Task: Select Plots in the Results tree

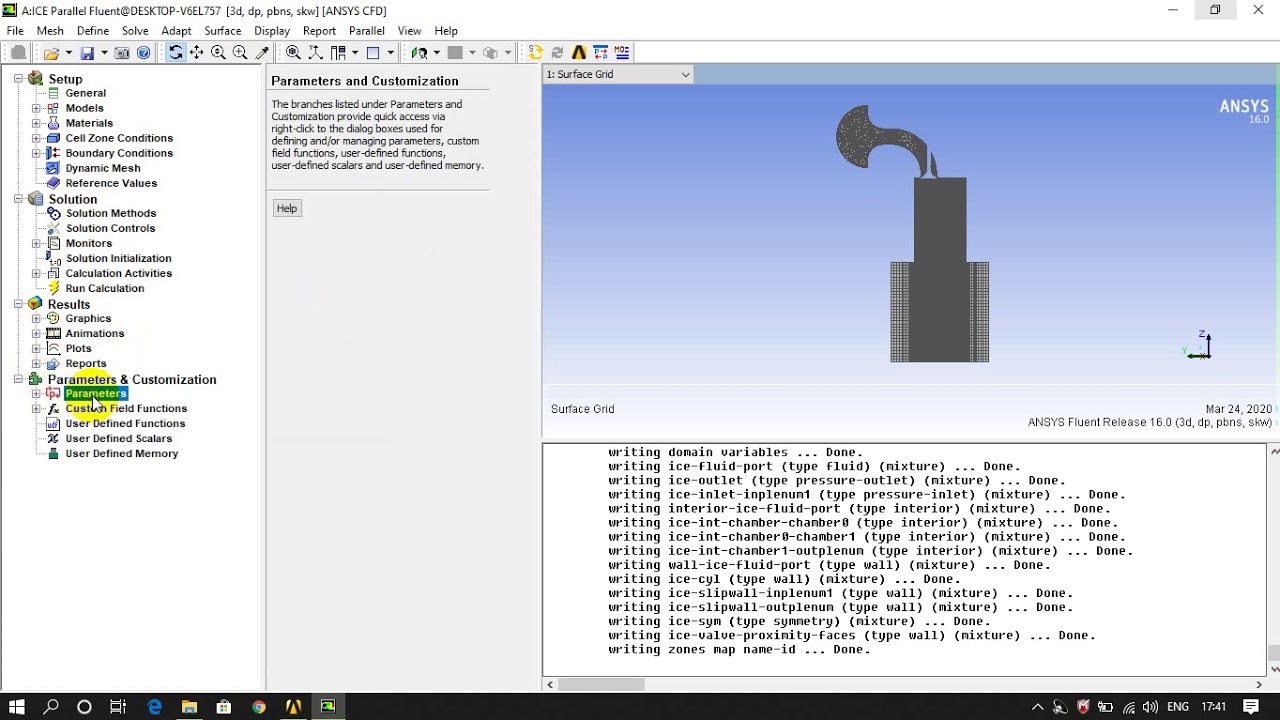Action: (78, 348)
